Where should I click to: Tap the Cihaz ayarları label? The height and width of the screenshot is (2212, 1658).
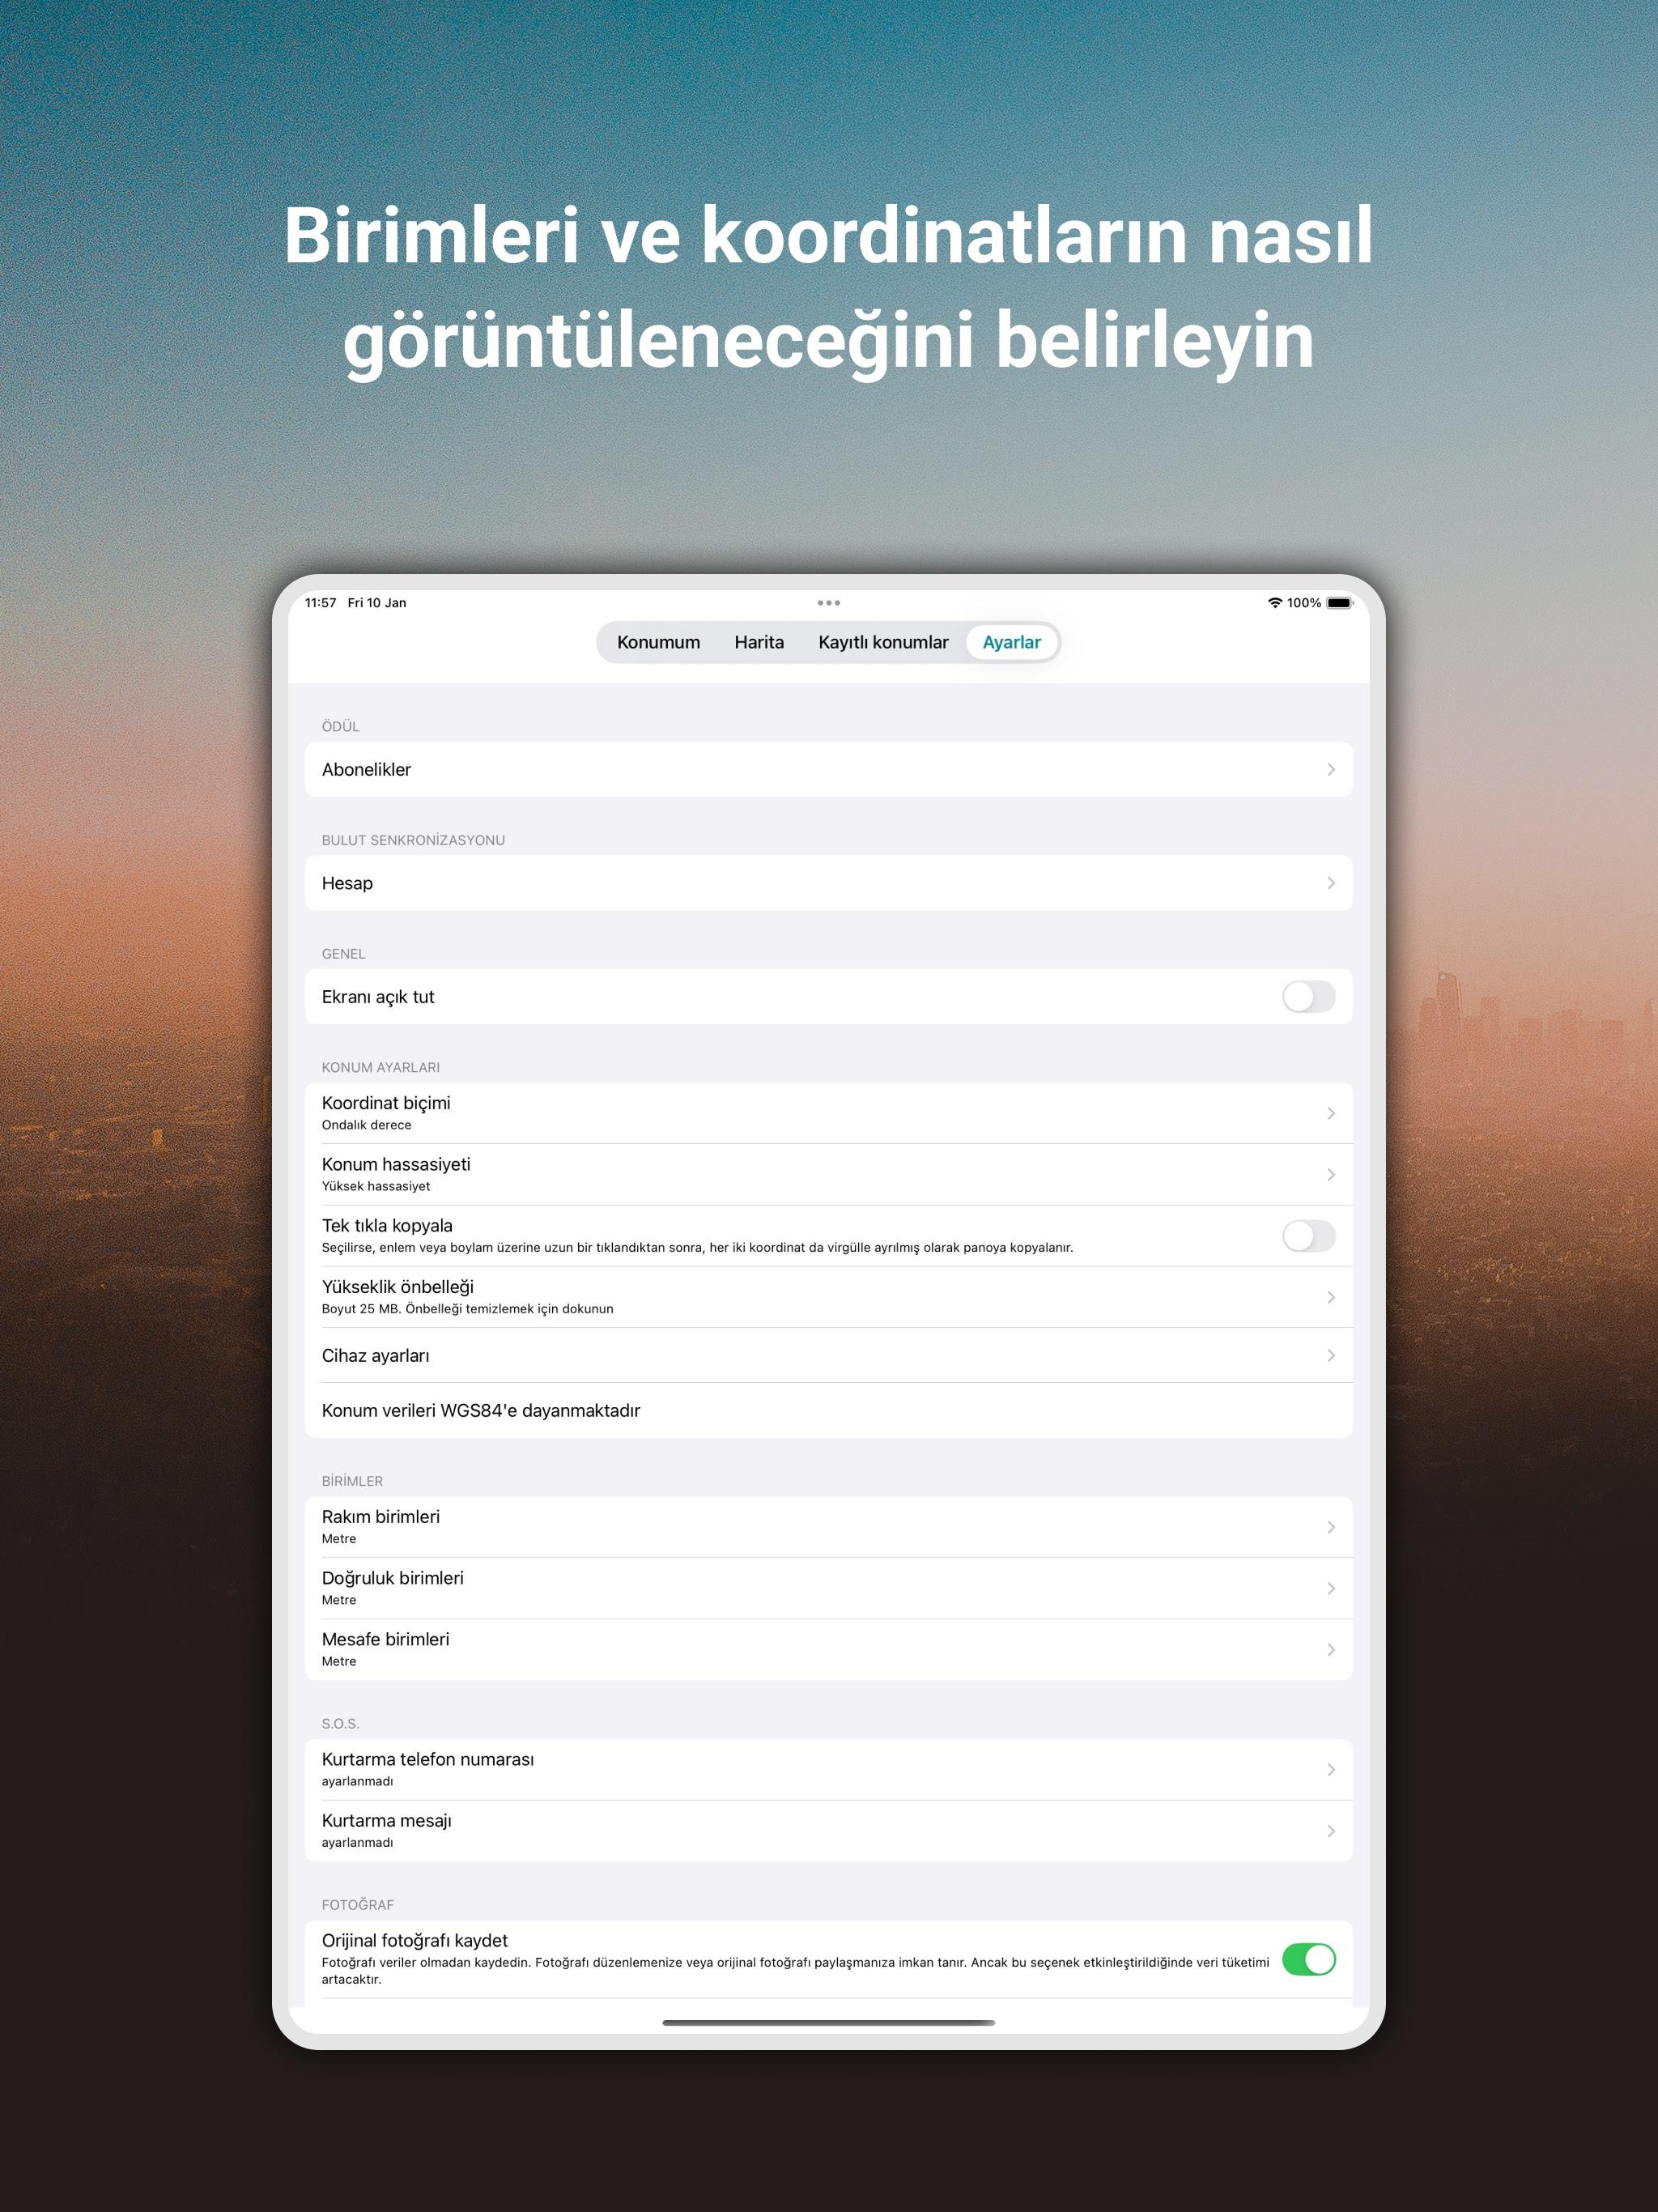(375, 1356)
